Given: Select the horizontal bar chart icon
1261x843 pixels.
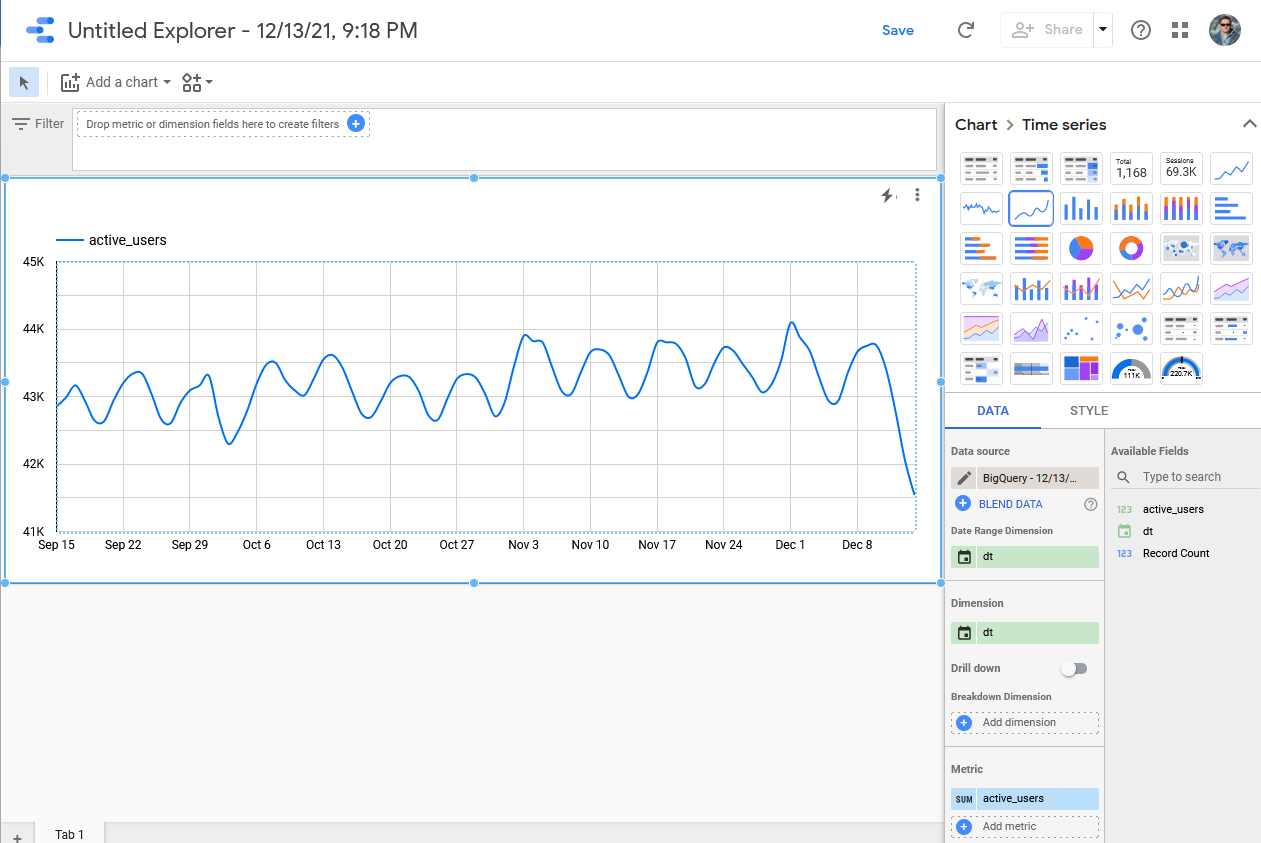Looking at the screenshot, I should point(1231,208).
